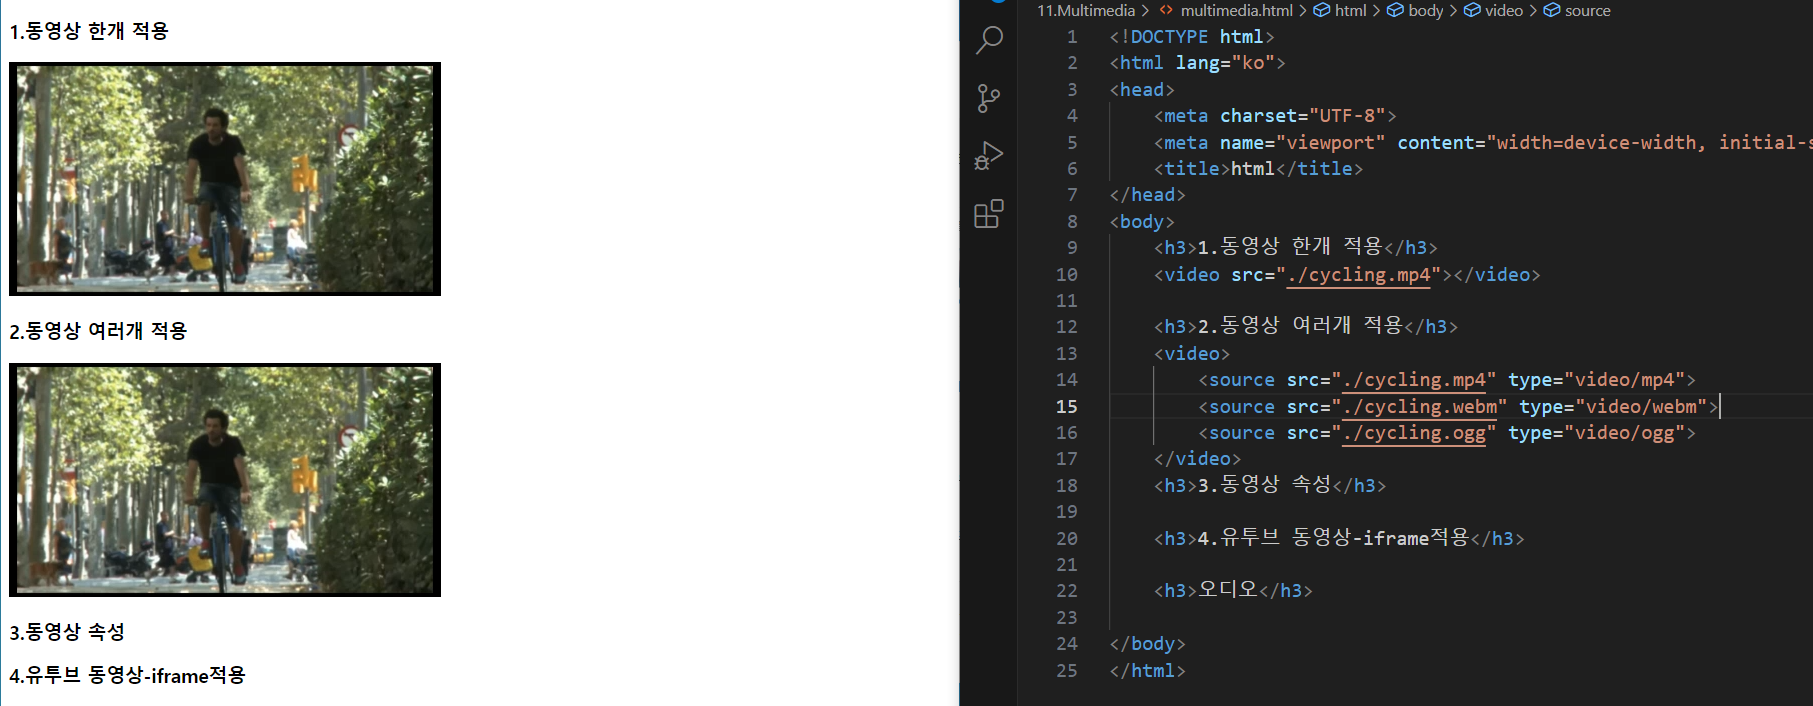Click the h3 code '1.동영상 한개 적용'
This screenshot has height=706, width=1813.
[x=1296, y=247]
